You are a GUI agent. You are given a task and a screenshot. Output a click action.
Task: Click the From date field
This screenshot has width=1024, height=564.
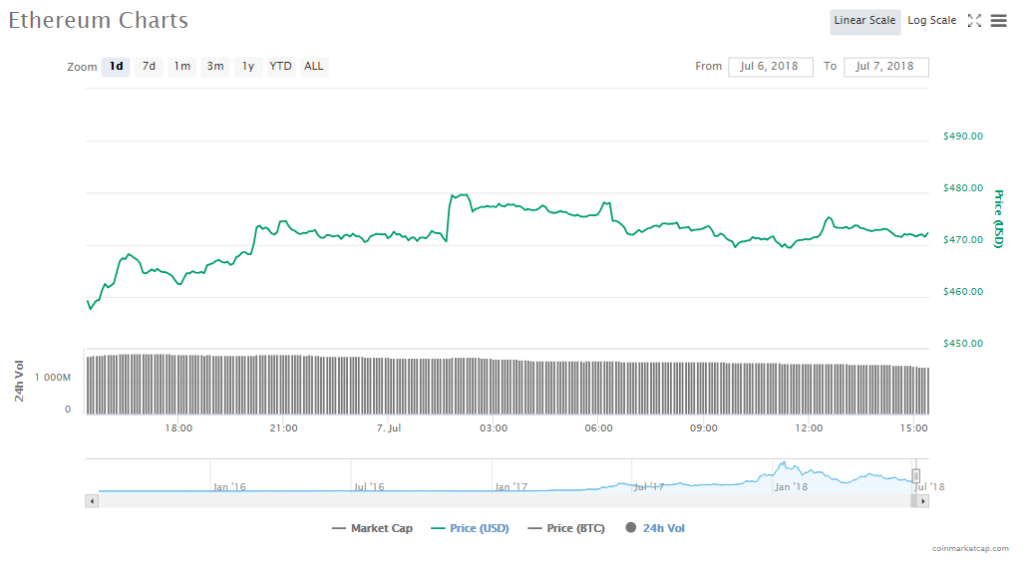(770, 67)
